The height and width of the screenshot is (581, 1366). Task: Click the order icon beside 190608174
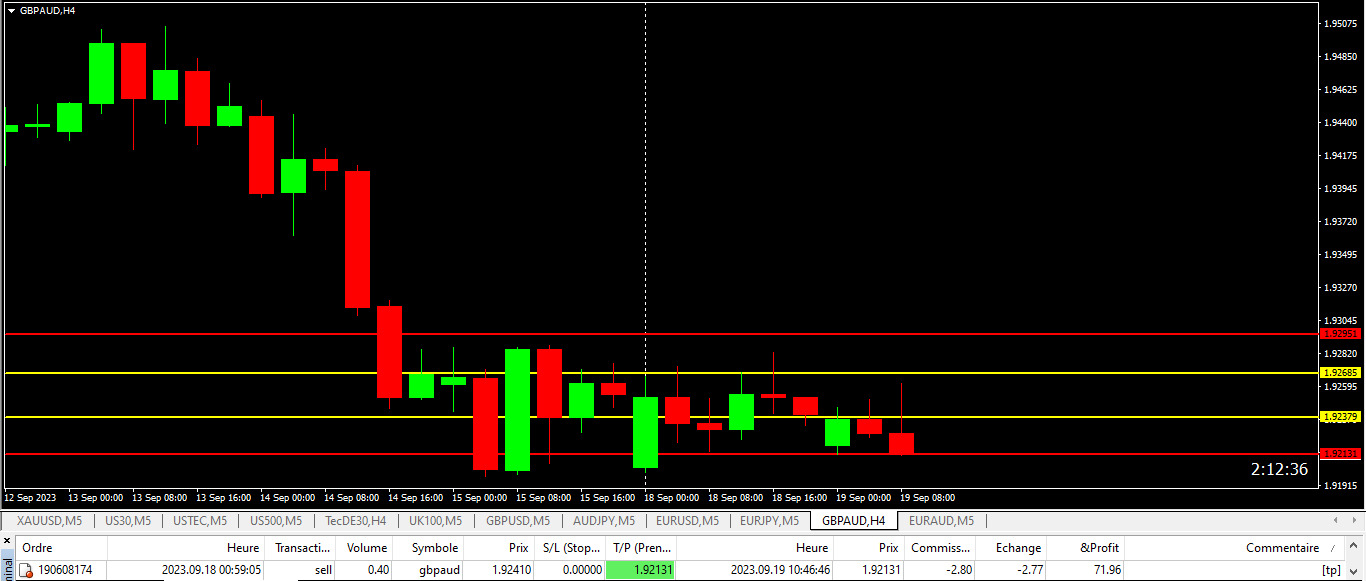pos(27,570)
